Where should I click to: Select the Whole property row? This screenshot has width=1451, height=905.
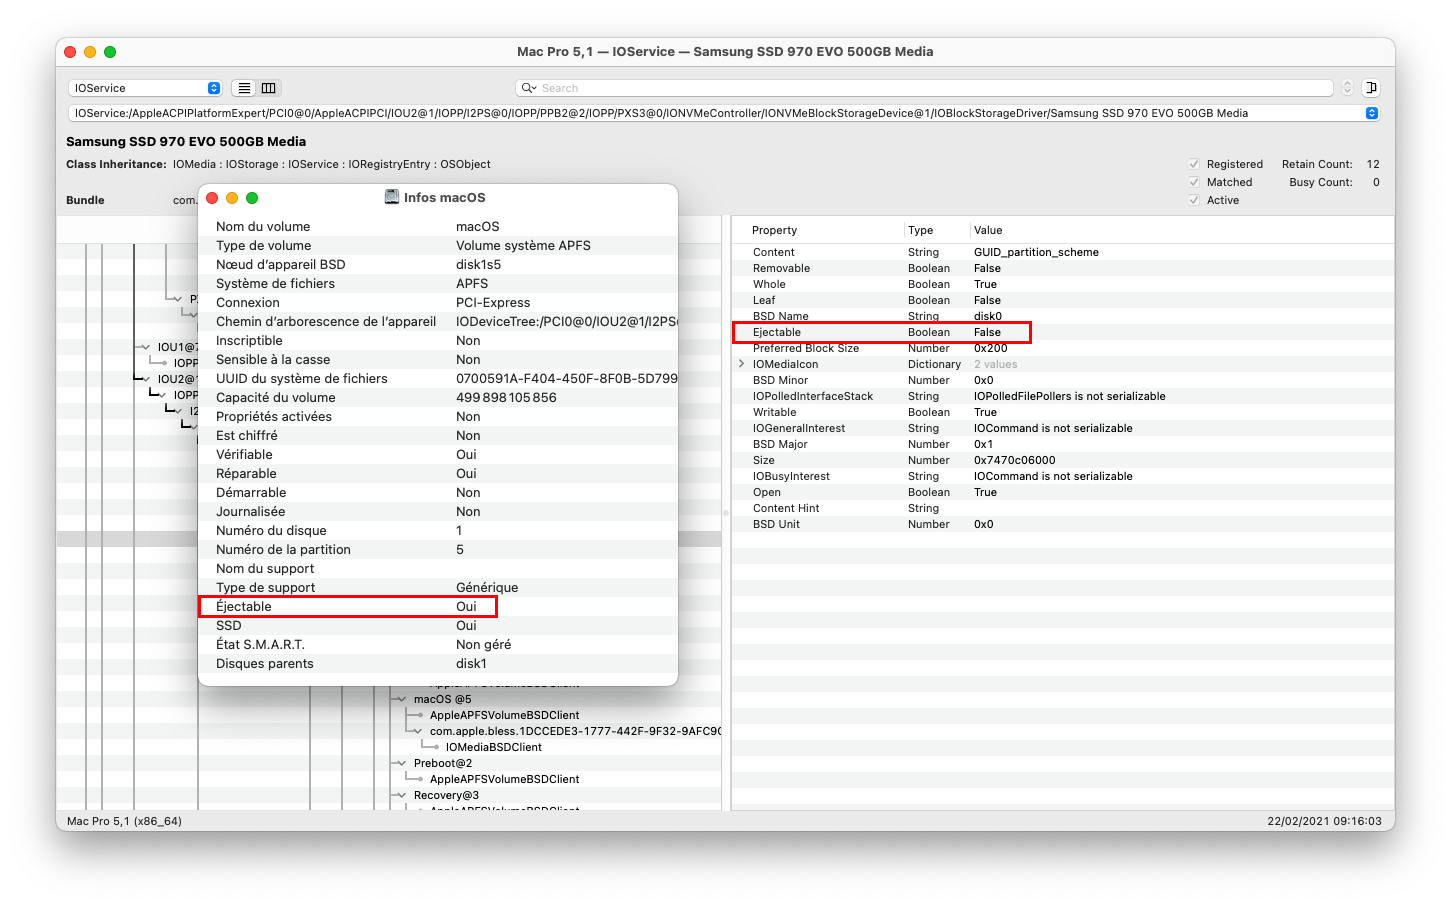click(x=1063, y=284)
